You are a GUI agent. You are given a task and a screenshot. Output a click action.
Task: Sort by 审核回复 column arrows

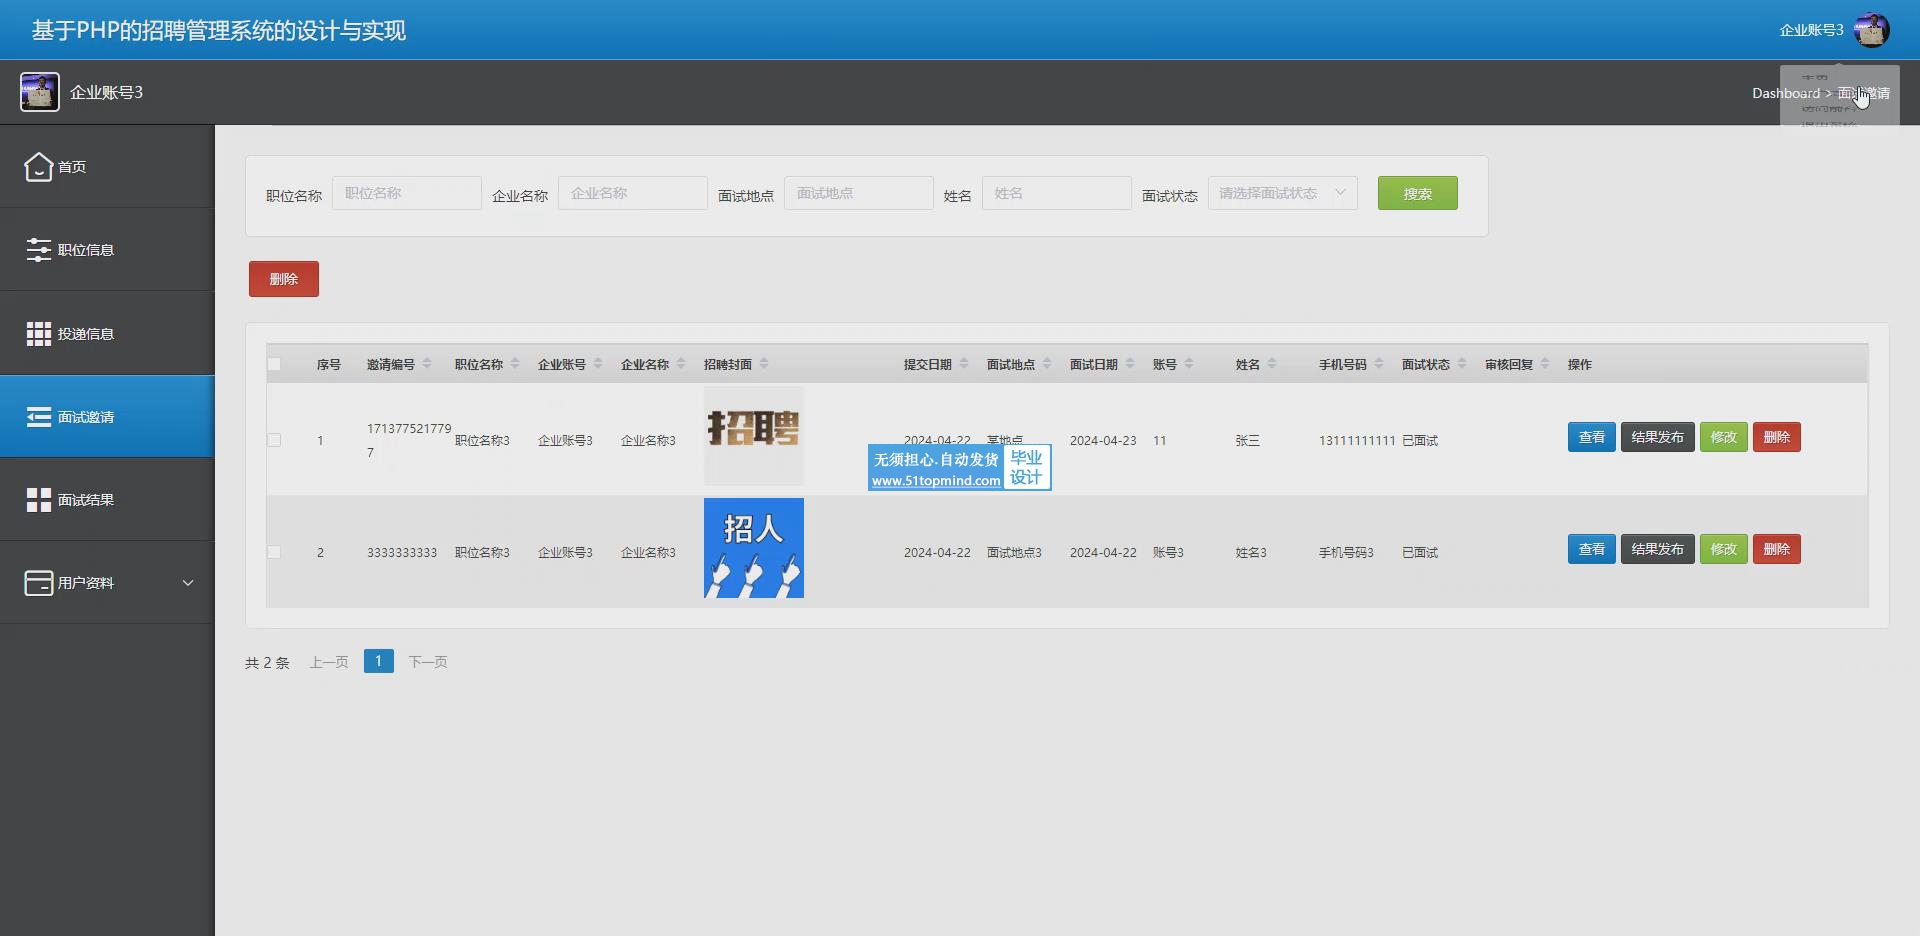[x=1545, y=364]
